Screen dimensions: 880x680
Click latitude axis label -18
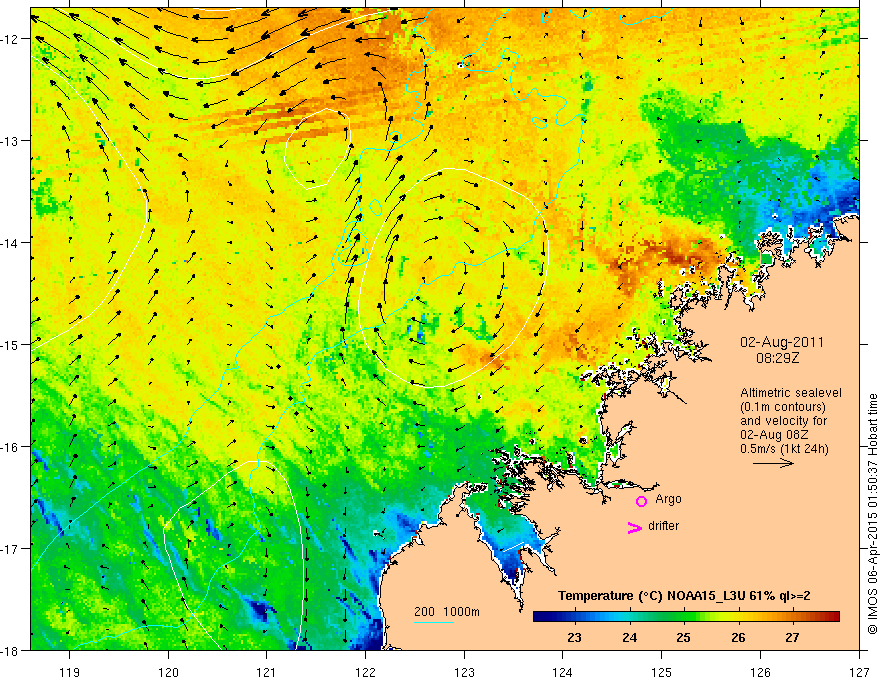click(10, 650)
